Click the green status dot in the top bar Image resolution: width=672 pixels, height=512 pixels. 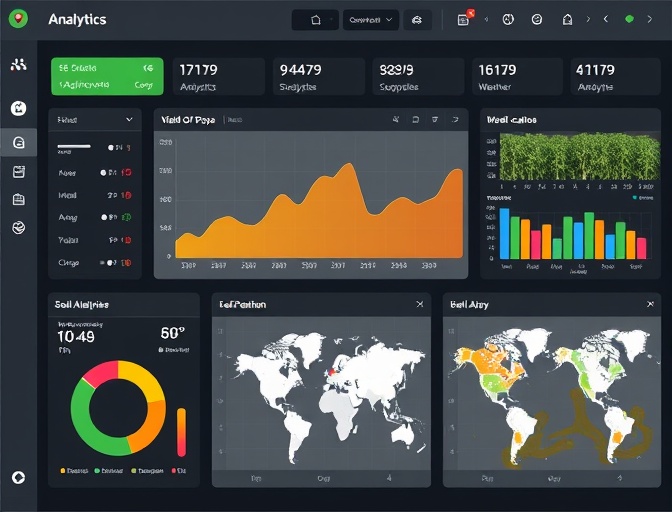[629, 19]
